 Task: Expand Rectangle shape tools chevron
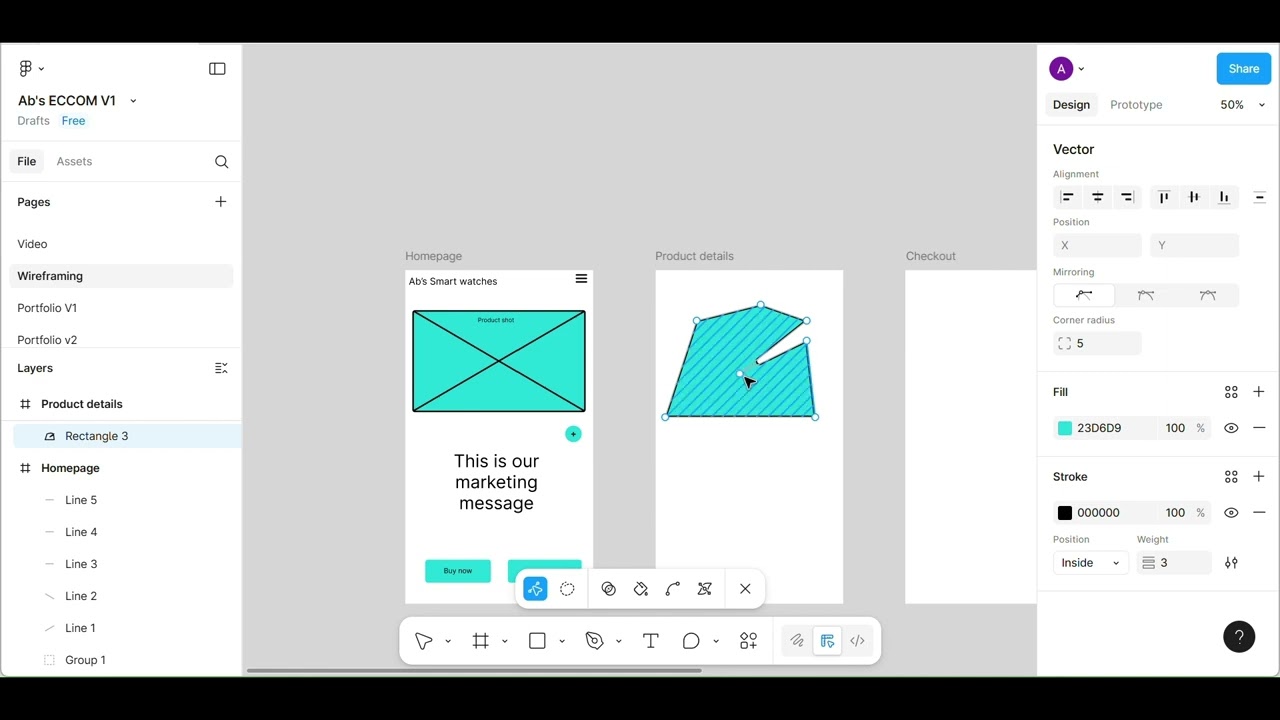562,641
